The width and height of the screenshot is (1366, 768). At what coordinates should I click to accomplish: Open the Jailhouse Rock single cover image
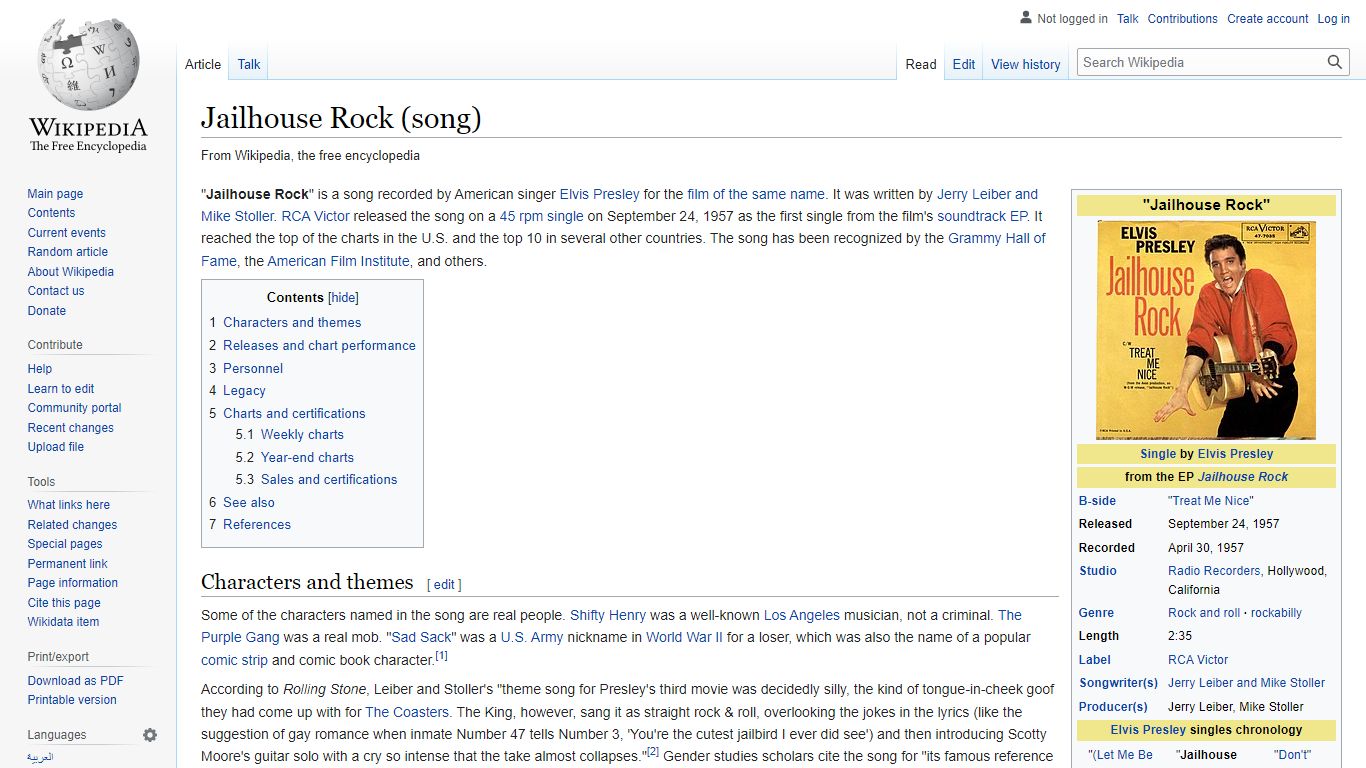[1206, 330]
